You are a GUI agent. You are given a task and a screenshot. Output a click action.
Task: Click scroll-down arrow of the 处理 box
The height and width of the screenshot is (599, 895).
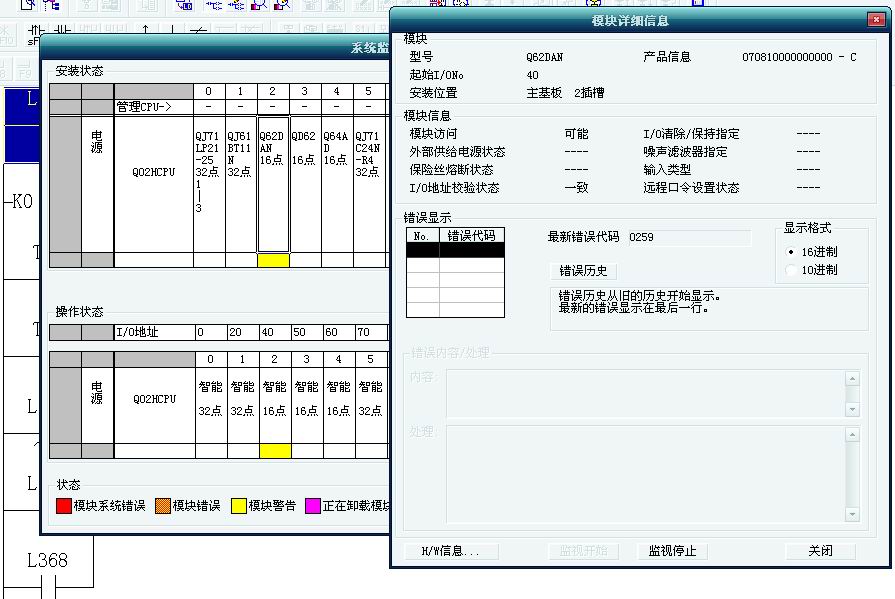point(852,515)
